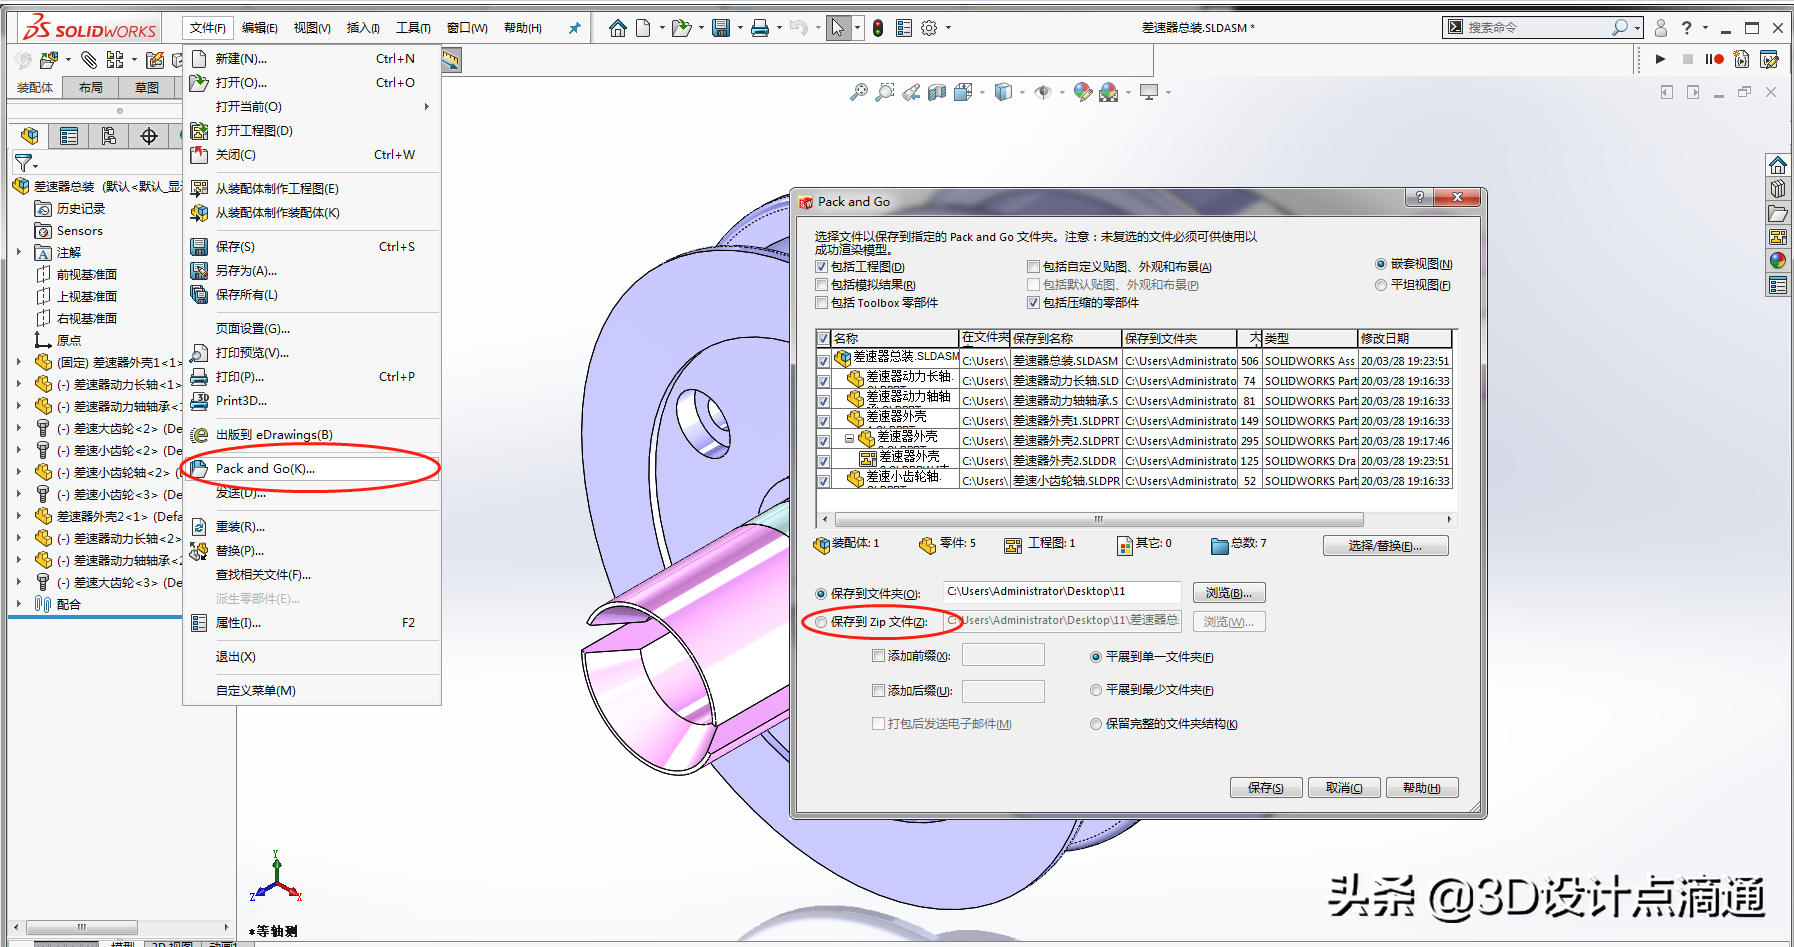
Task: Click the View Settings monitor icon
Action: point(1149,92)
